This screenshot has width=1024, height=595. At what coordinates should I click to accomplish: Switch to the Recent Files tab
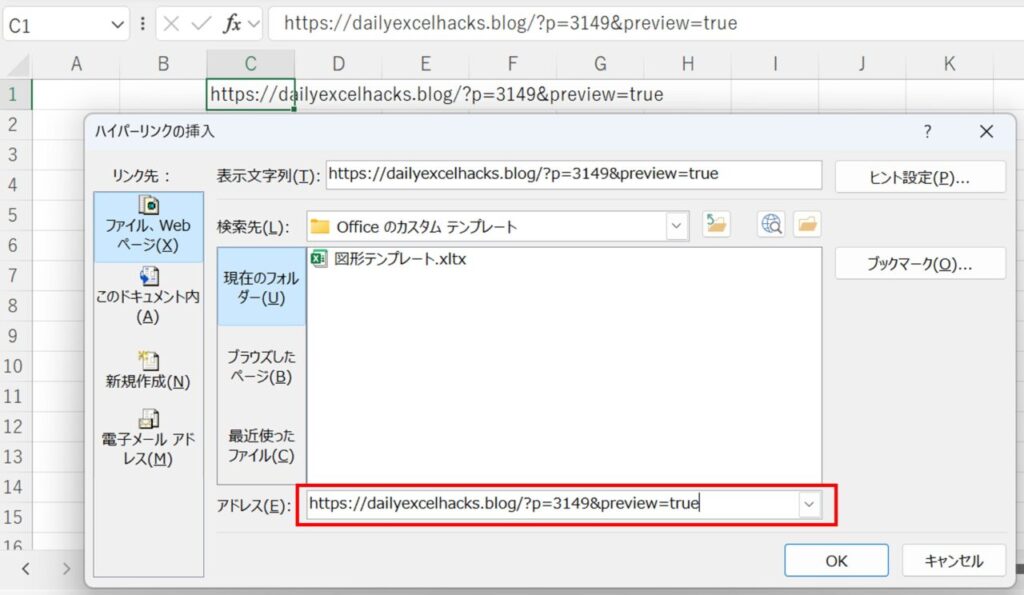[x=261, y=445]
